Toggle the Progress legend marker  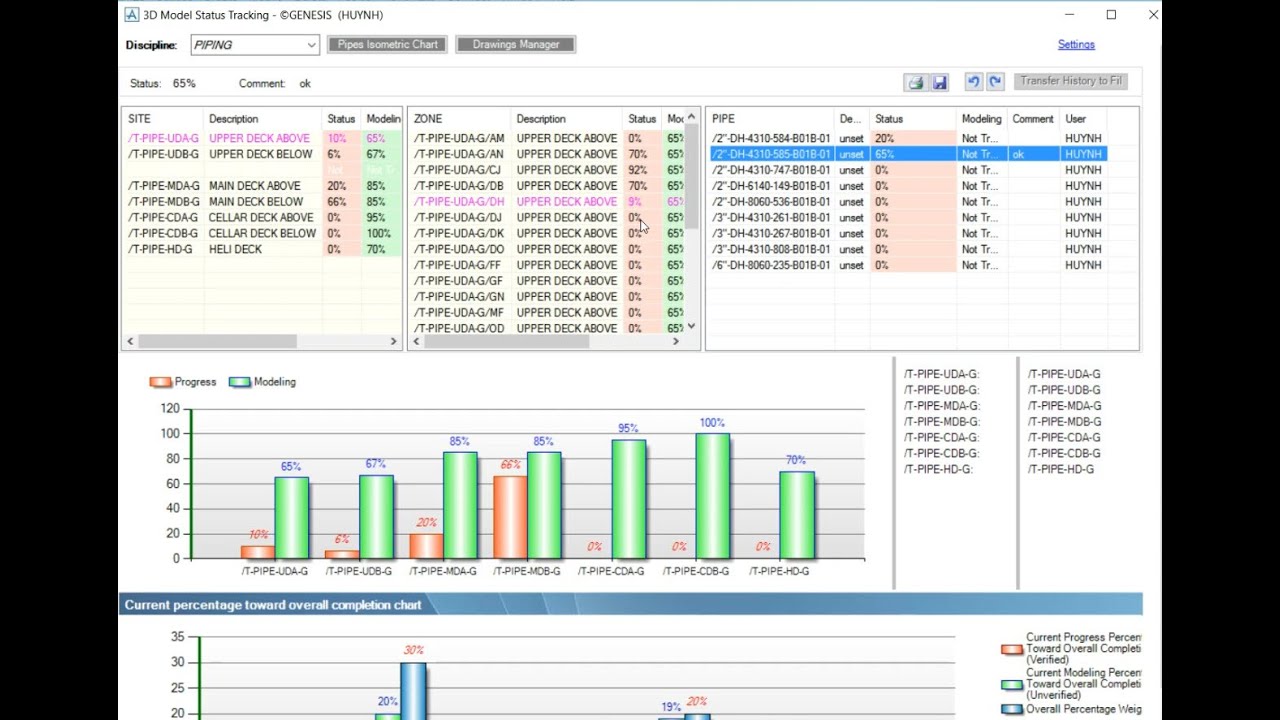[160, 382]
